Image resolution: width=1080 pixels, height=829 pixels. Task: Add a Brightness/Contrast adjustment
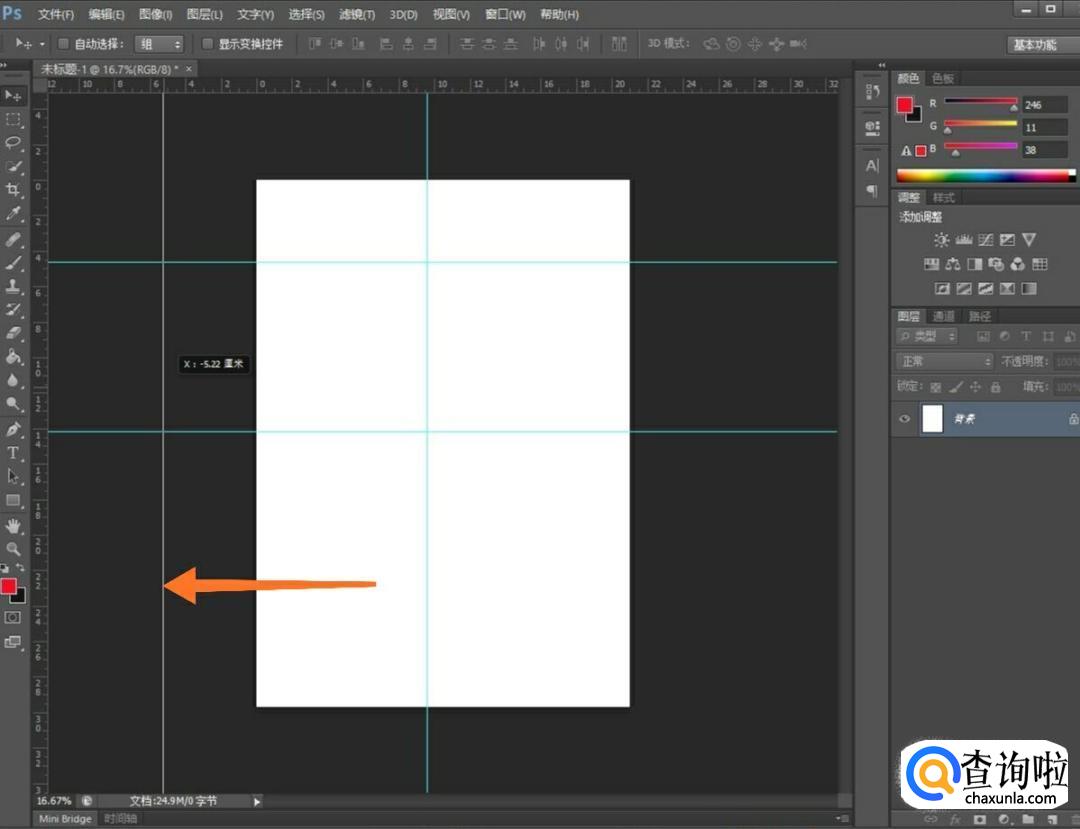click(x=941, y=240)
